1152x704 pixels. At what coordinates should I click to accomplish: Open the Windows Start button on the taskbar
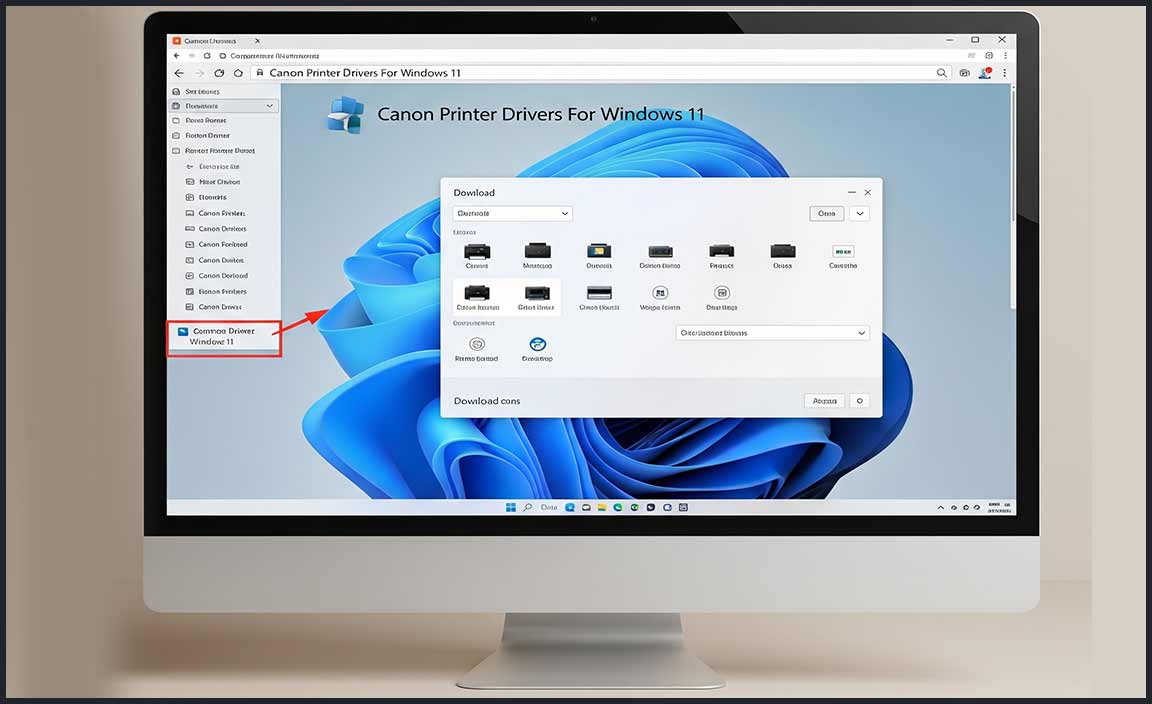(x=511, y=507)
